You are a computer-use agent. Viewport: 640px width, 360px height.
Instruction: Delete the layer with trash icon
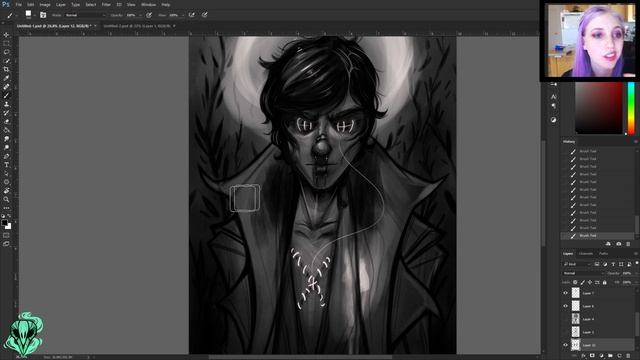coord(628,356)
